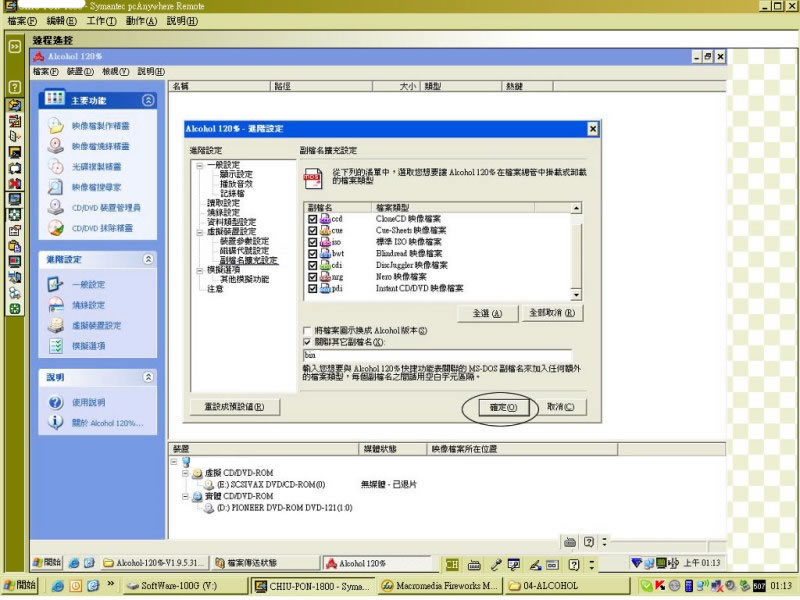
Task: Click the 全部取消(R) button
Action: tap(552, 313)
